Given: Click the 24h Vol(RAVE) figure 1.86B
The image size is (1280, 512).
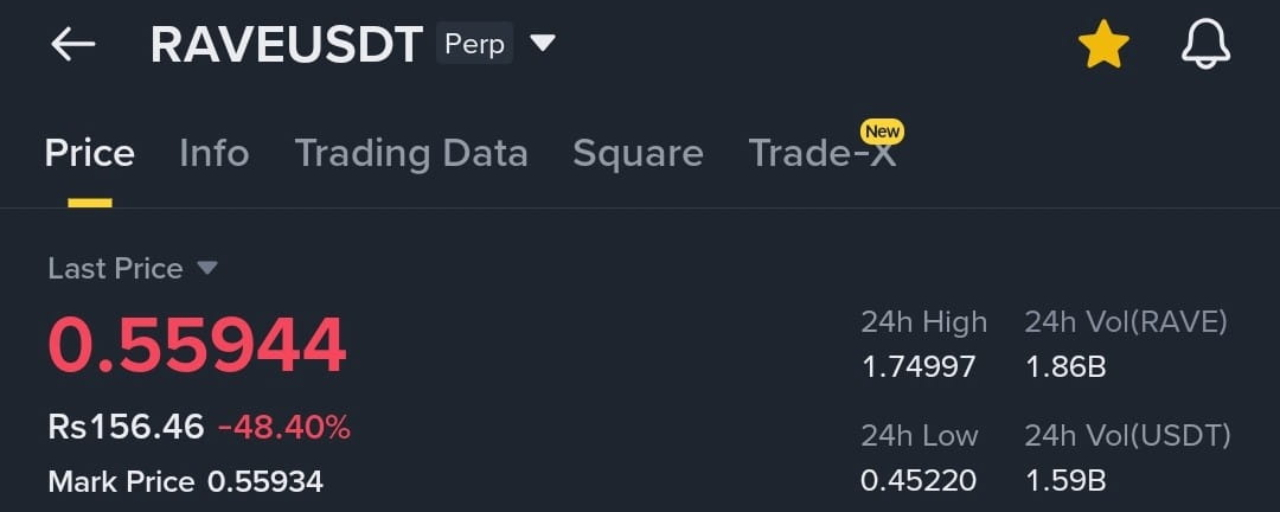Looking at the screenshot, I should click(x=1066, y=367).
